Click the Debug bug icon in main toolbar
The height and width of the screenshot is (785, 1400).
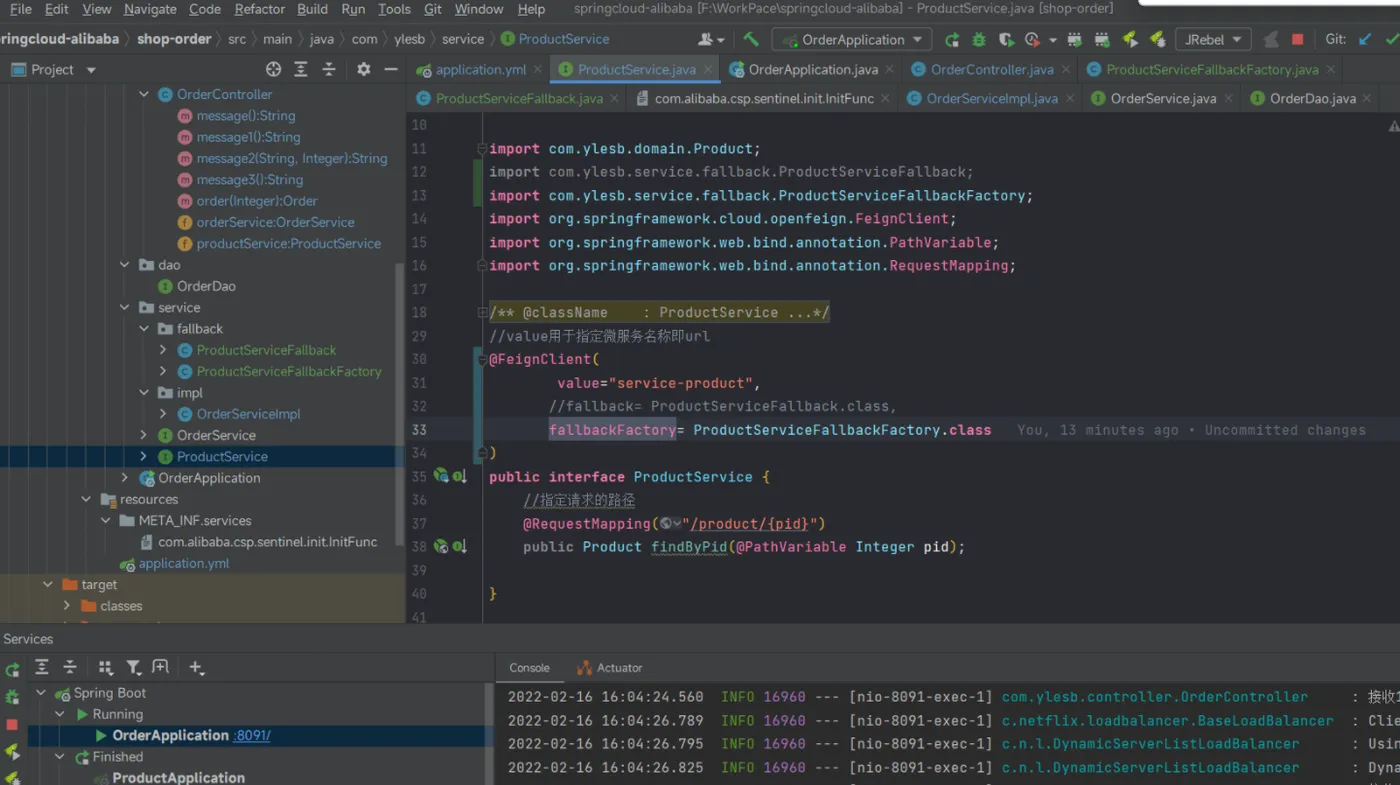[x=979, y=40]
